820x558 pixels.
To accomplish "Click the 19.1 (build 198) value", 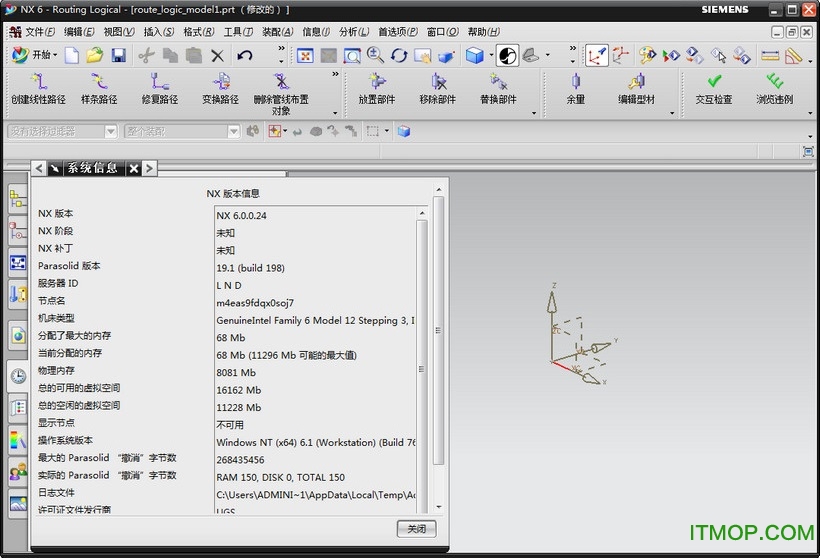I will [x=250, y=268].
